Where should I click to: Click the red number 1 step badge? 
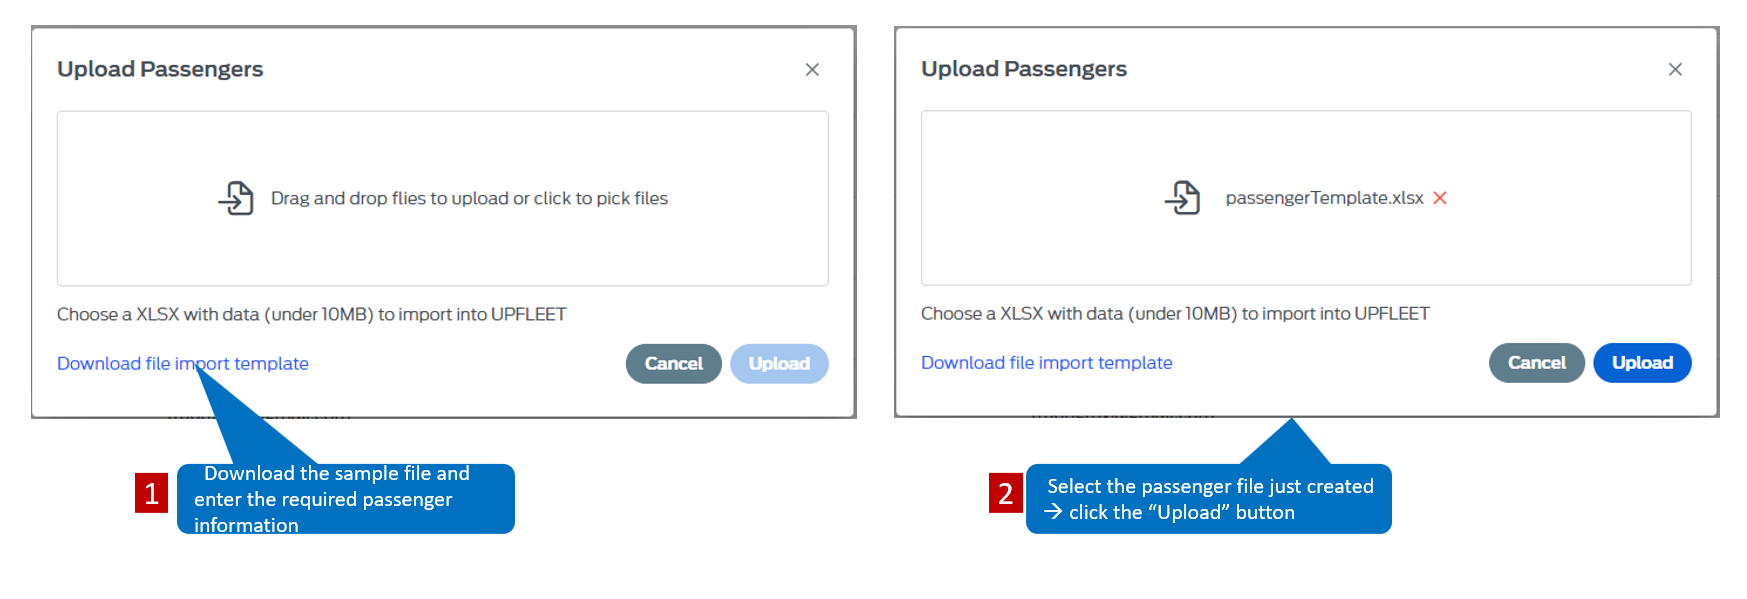pyautogui.click(x=151, y=493)
